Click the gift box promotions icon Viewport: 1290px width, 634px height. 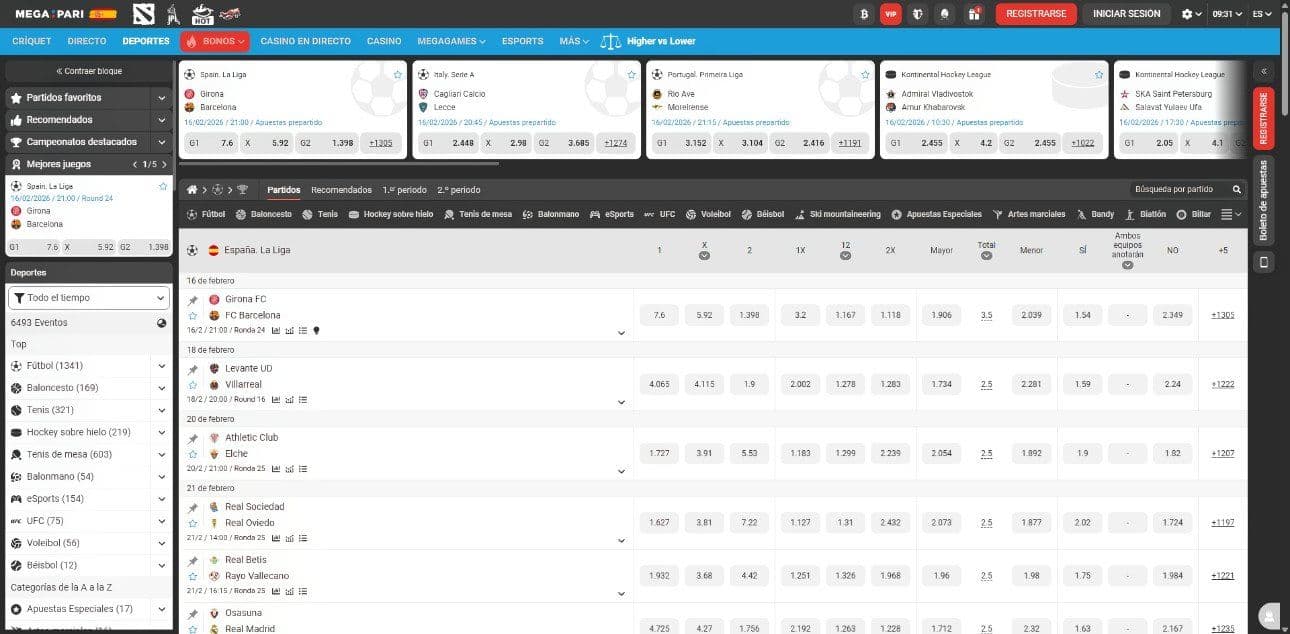(x=973, y=14)
